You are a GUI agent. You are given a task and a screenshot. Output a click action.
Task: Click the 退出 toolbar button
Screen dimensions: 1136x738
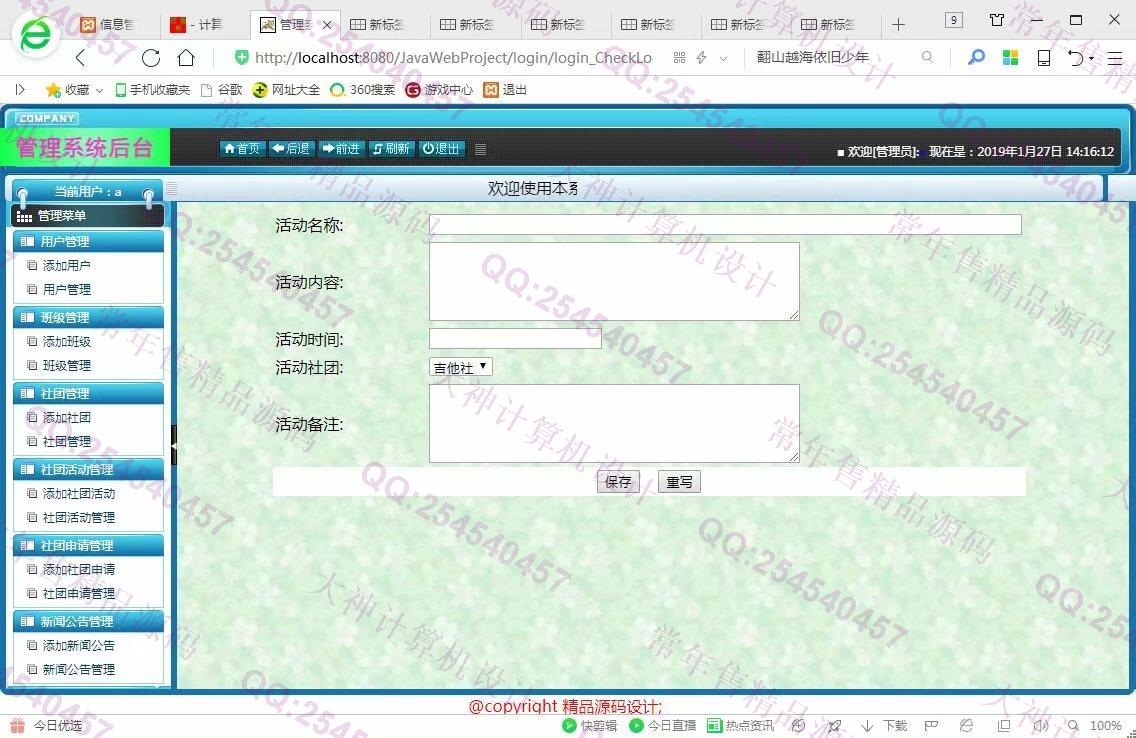point(442,148)
